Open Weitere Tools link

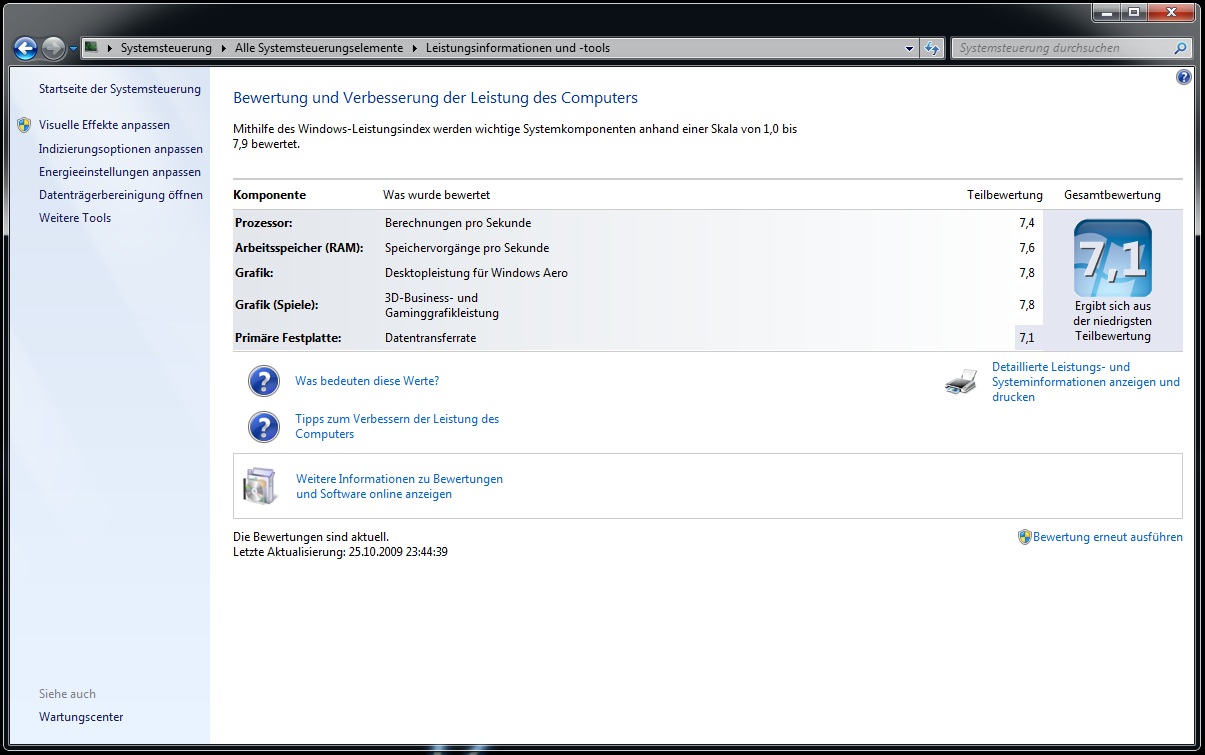pos(75,218)
